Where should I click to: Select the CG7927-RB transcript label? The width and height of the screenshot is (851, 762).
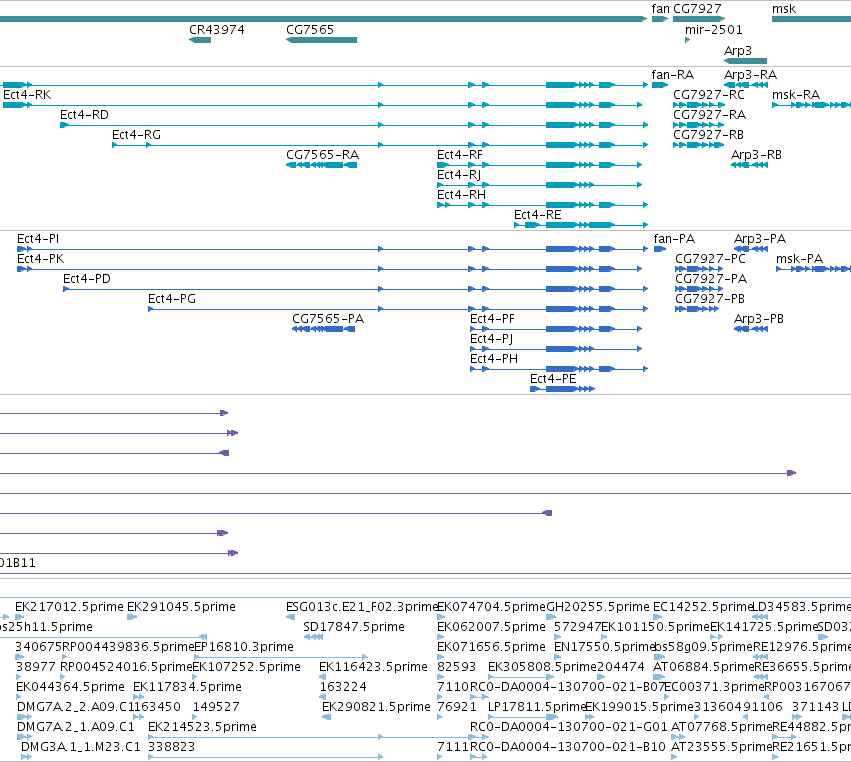click(x=708, y=135)
